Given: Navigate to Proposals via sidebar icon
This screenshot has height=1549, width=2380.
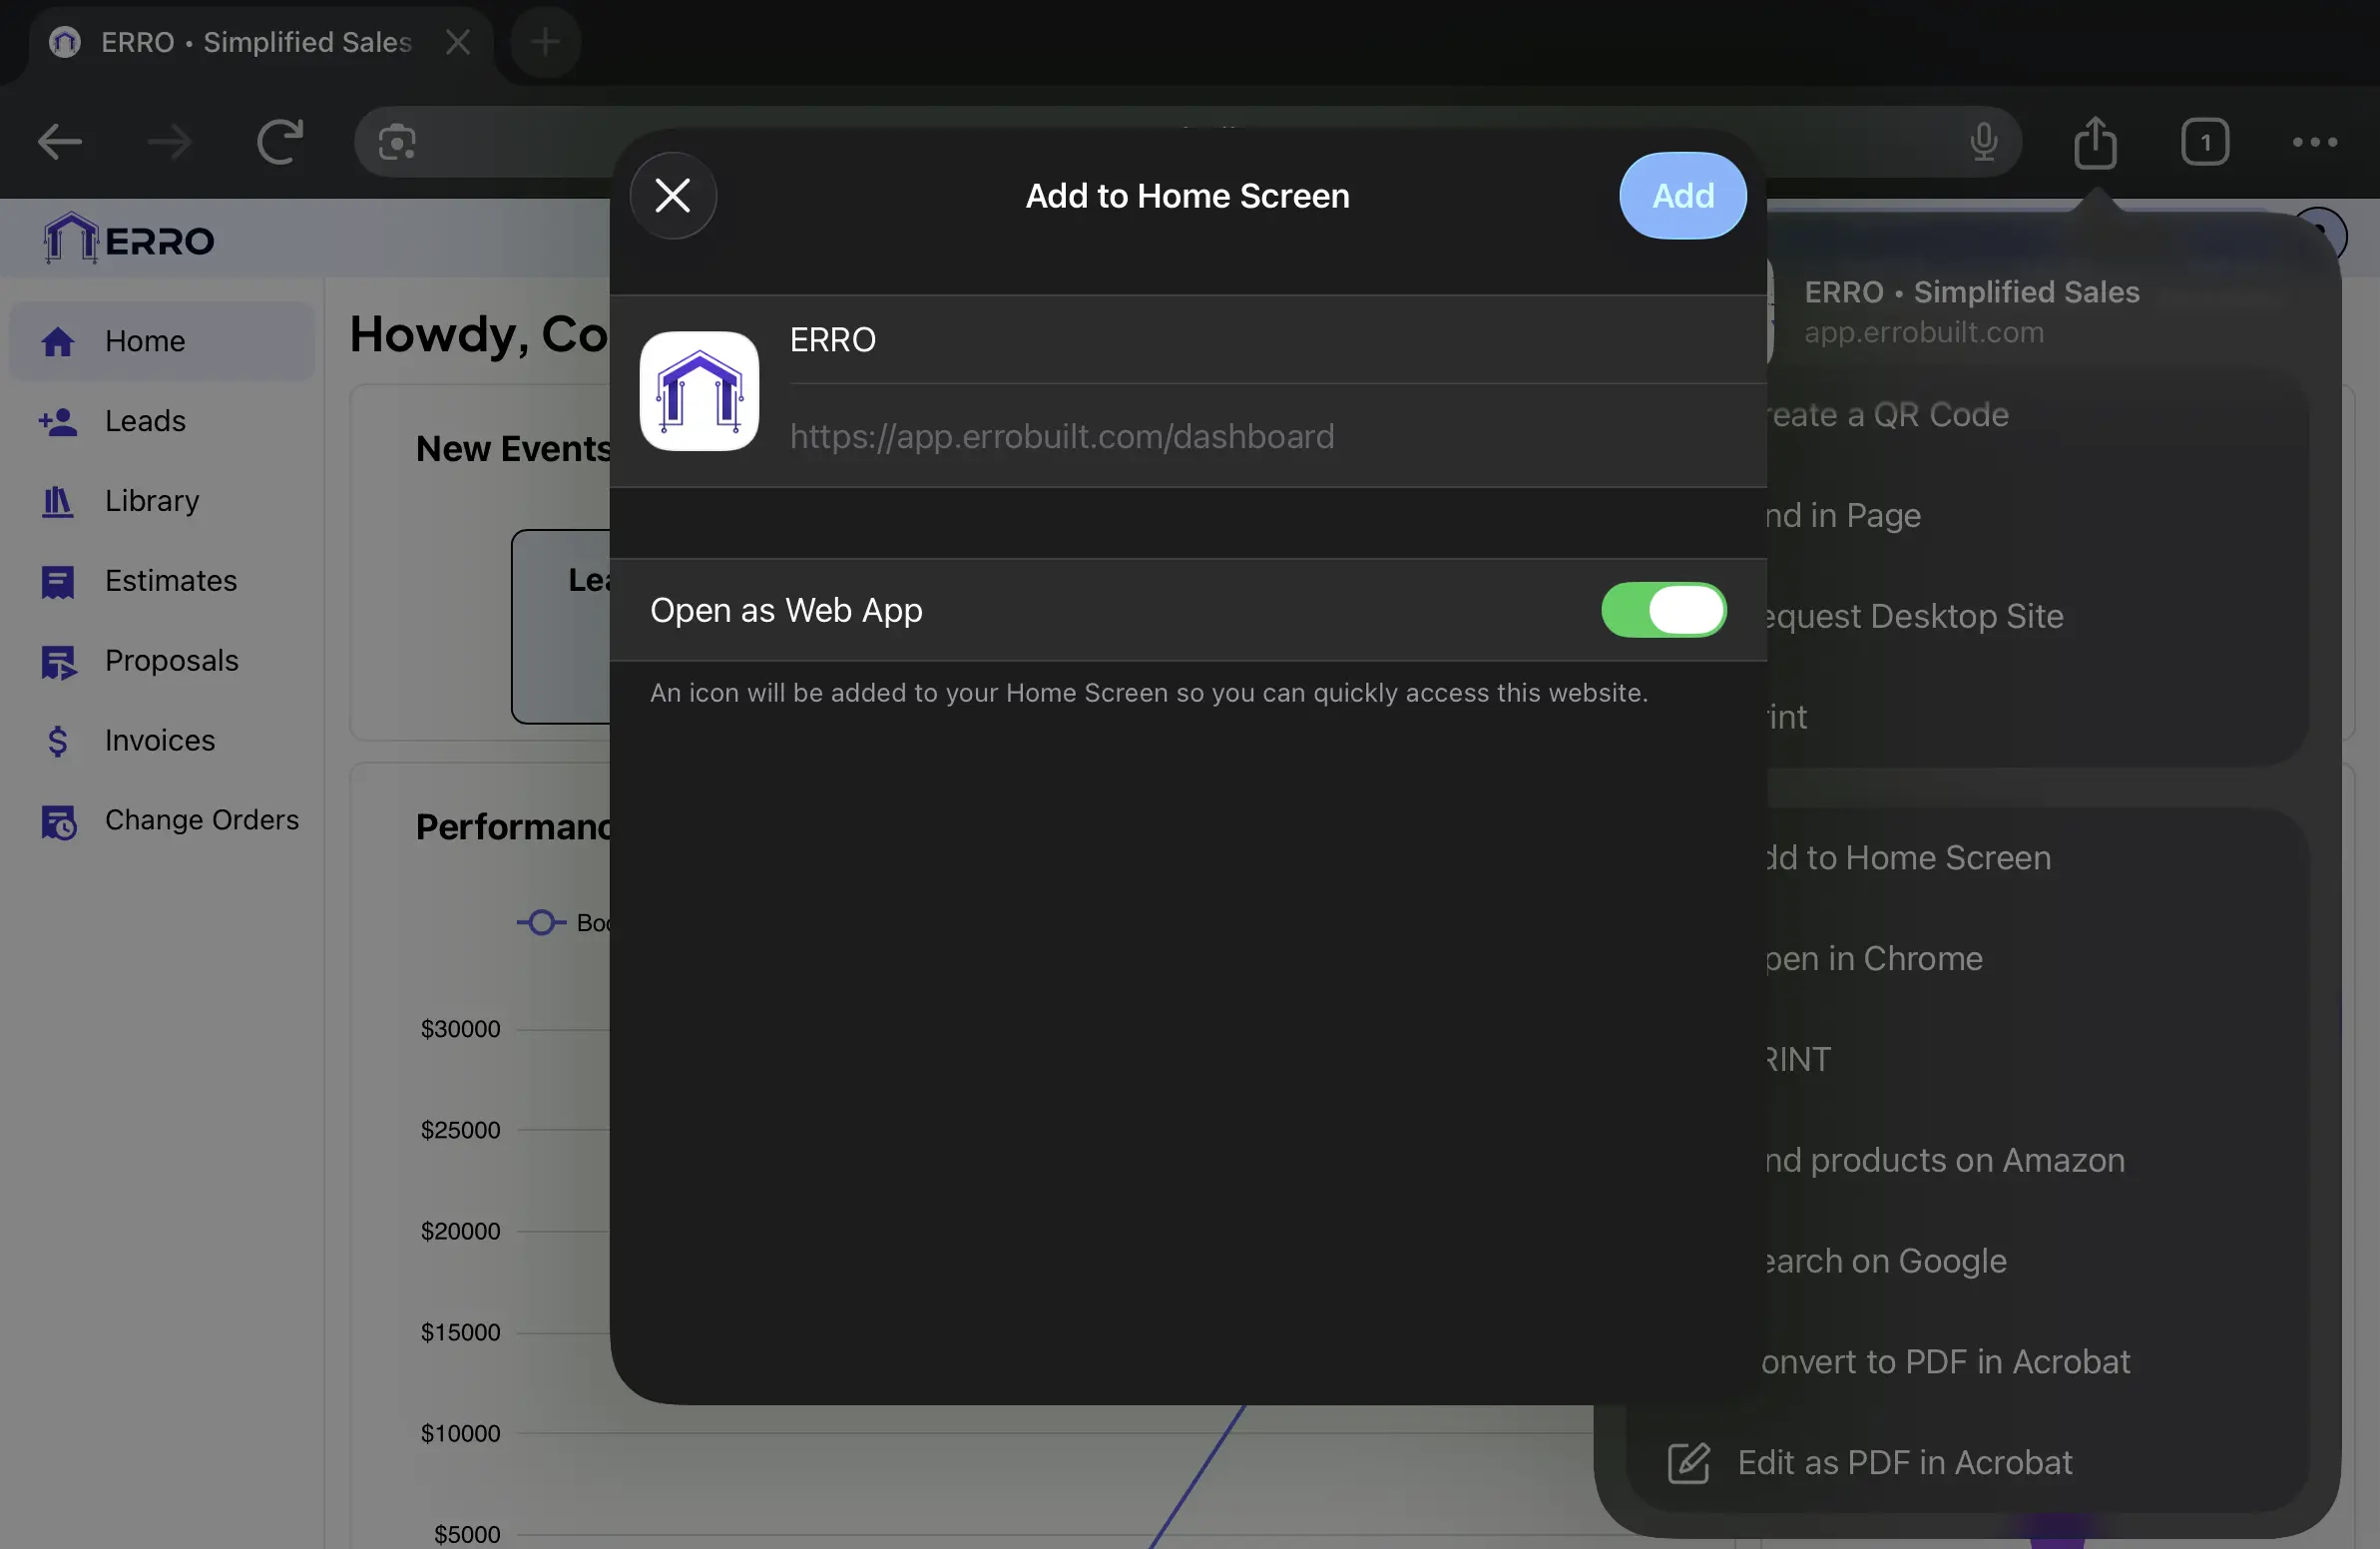Looking at the screenshot, I should pyautogui.click(x=60, y=661).
